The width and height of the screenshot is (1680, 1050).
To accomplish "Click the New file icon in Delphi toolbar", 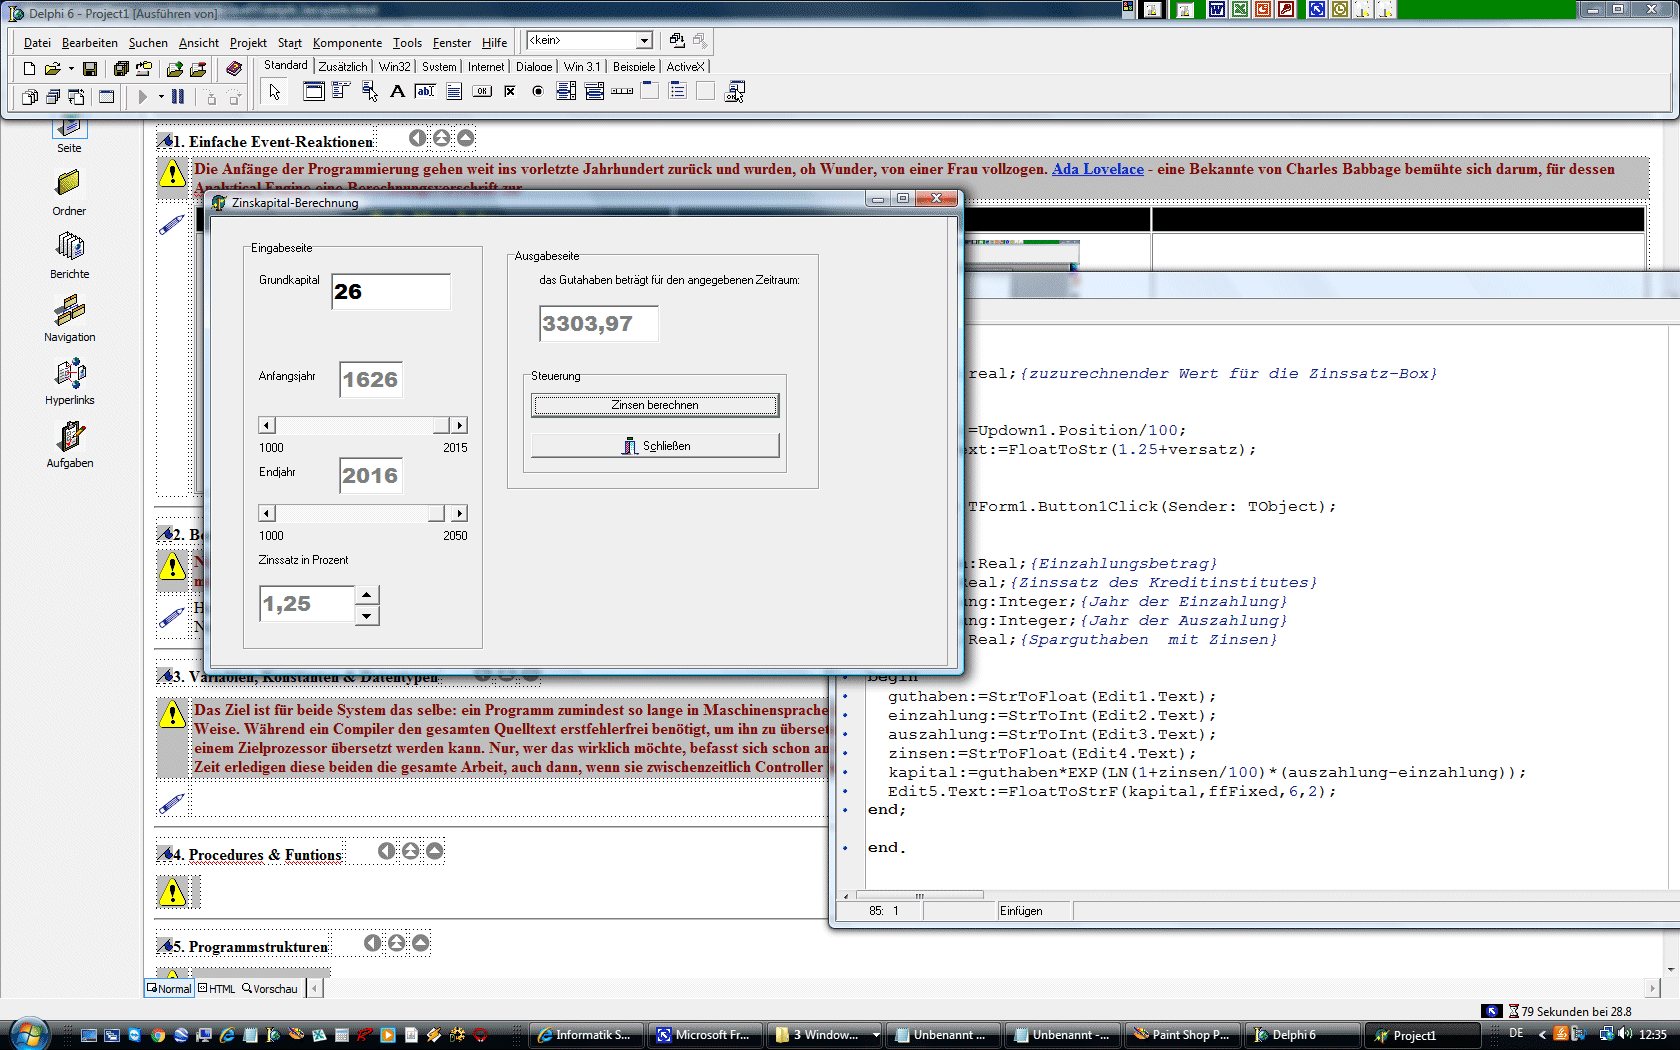I will [29, 68].
